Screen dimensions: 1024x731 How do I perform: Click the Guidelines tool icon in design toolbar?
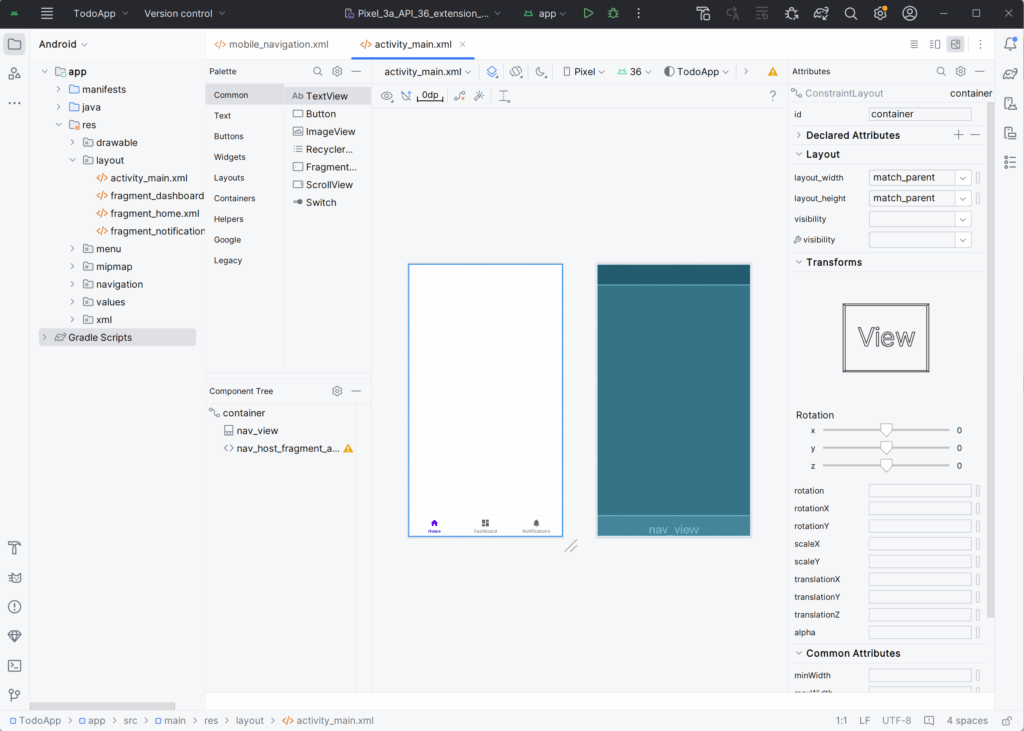pyautogui.click(x=504, y=96)
